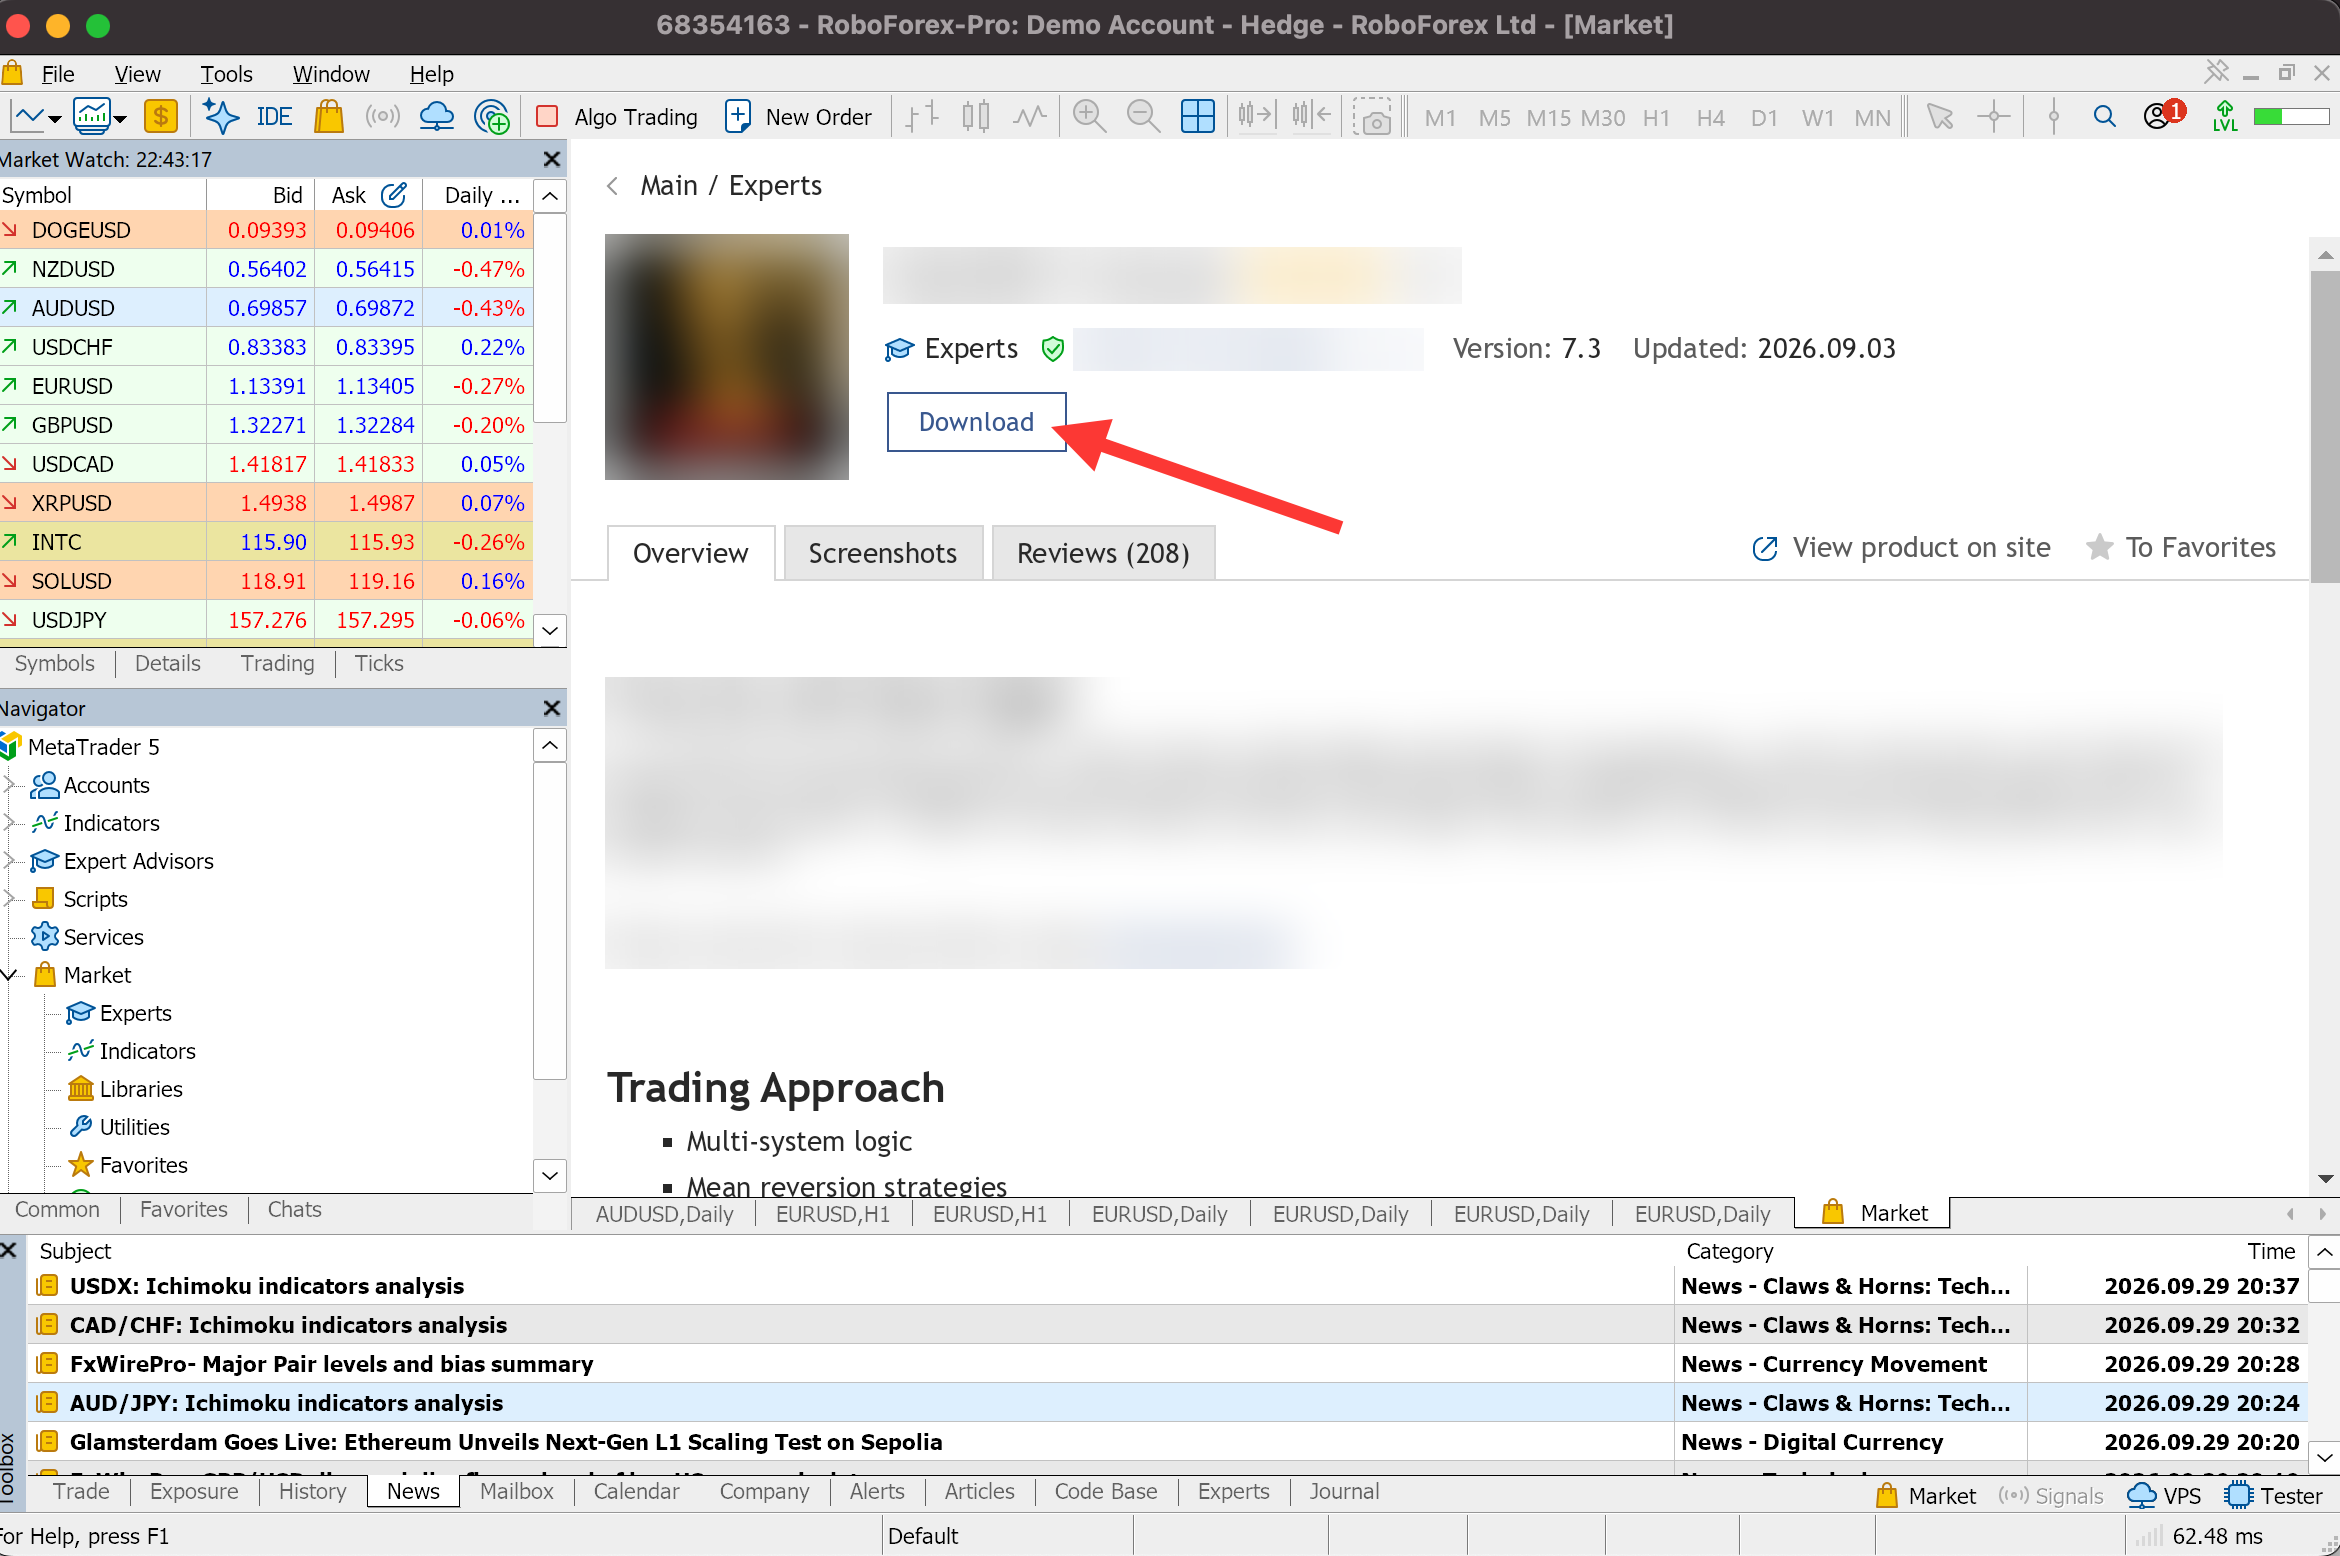Switch to the Screenshots tab

pos(883,553)
